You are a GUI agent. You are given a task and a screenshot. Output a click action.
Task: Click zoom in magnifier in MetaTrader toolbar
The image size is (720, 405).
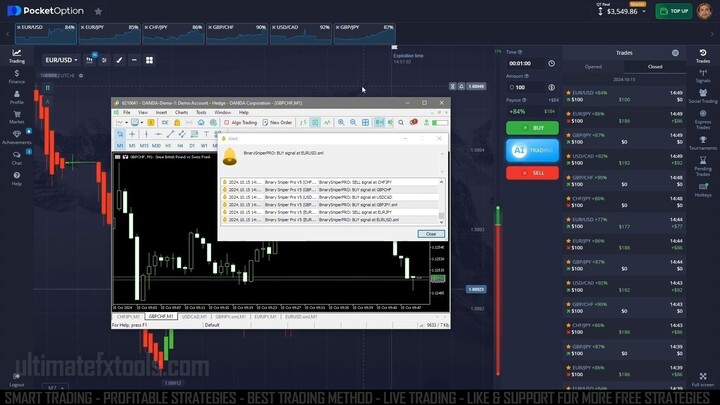(341, 123)
